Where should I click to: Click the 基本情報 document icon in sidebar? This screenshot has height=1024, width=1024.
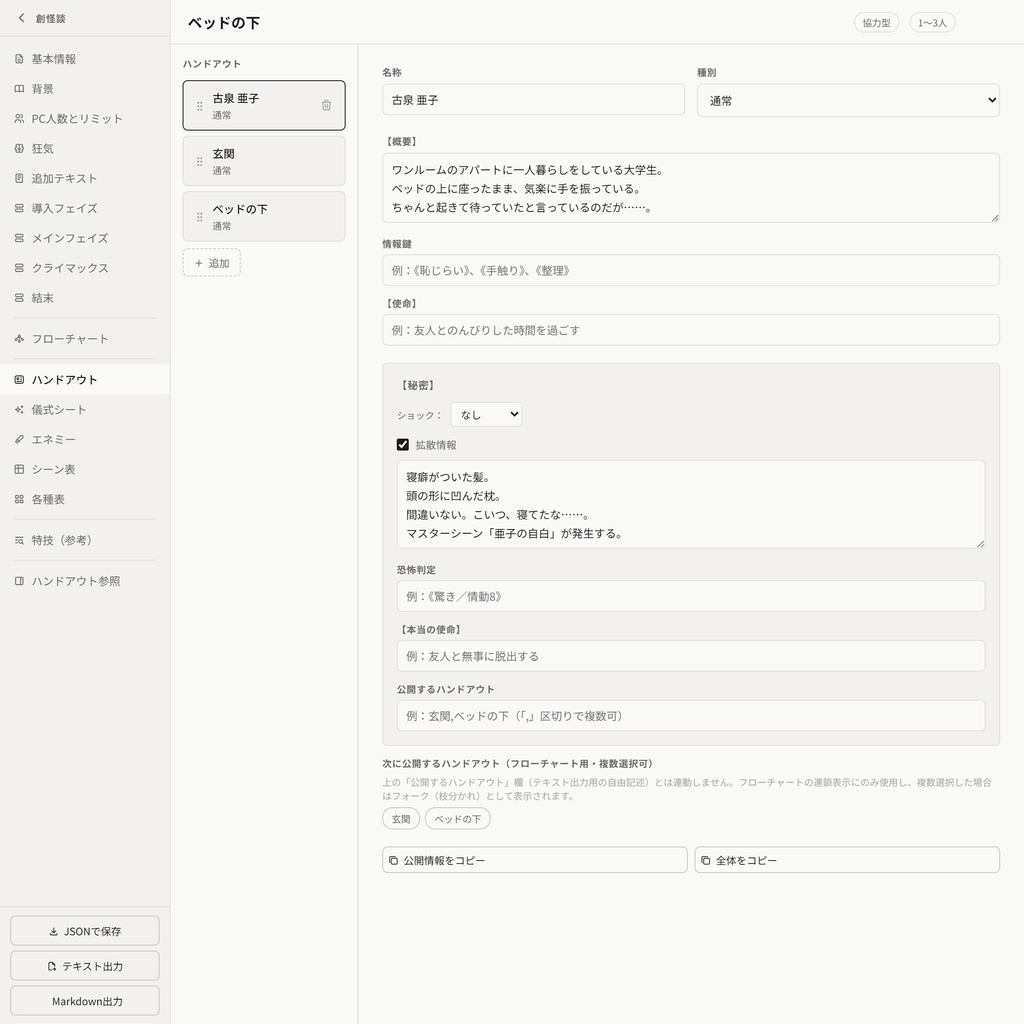tap(20, 59)
